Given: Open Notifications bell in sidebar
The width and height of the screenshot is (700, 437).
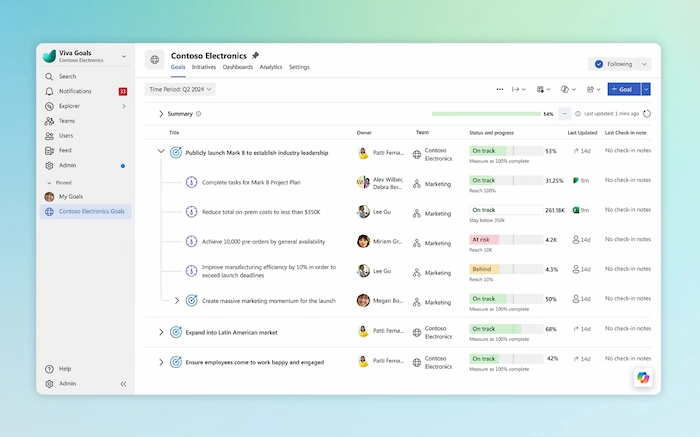Looking at the screenshot, I should coord(50,91).
